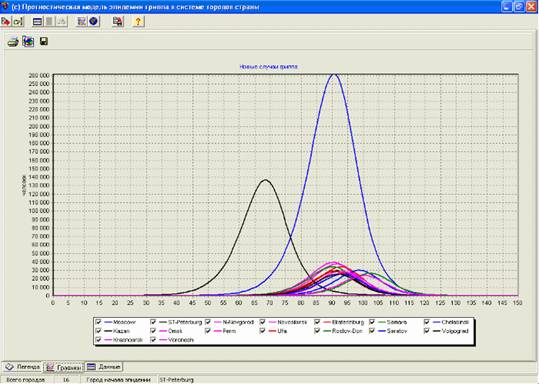Open help via the yellow question mark icon
The width and height of the screenshot is (539, 384).
click(x=138, y=22)
